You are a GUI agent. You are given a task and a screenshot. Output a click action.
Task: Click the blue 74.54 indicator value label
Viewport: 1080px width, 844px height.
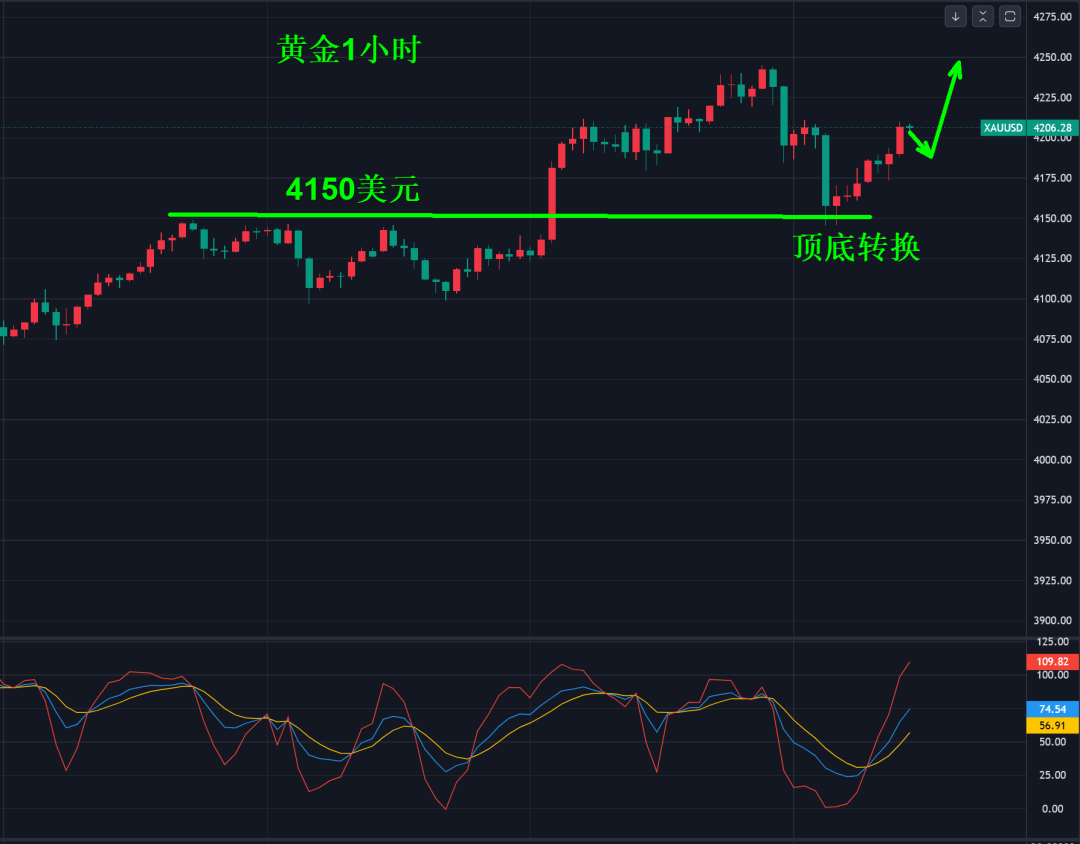(1052, 710)
